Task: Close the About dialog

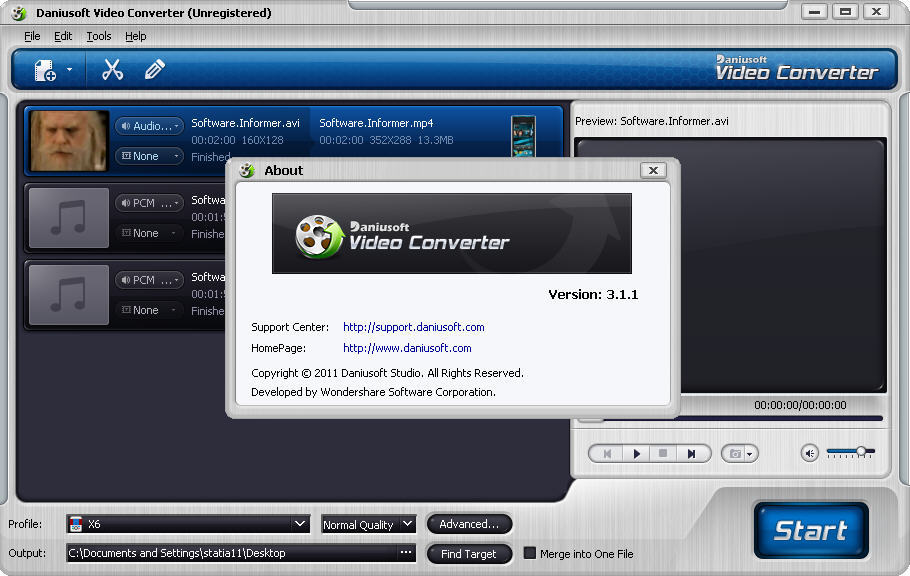Action: pyautogui.click(x=653, y=170)
